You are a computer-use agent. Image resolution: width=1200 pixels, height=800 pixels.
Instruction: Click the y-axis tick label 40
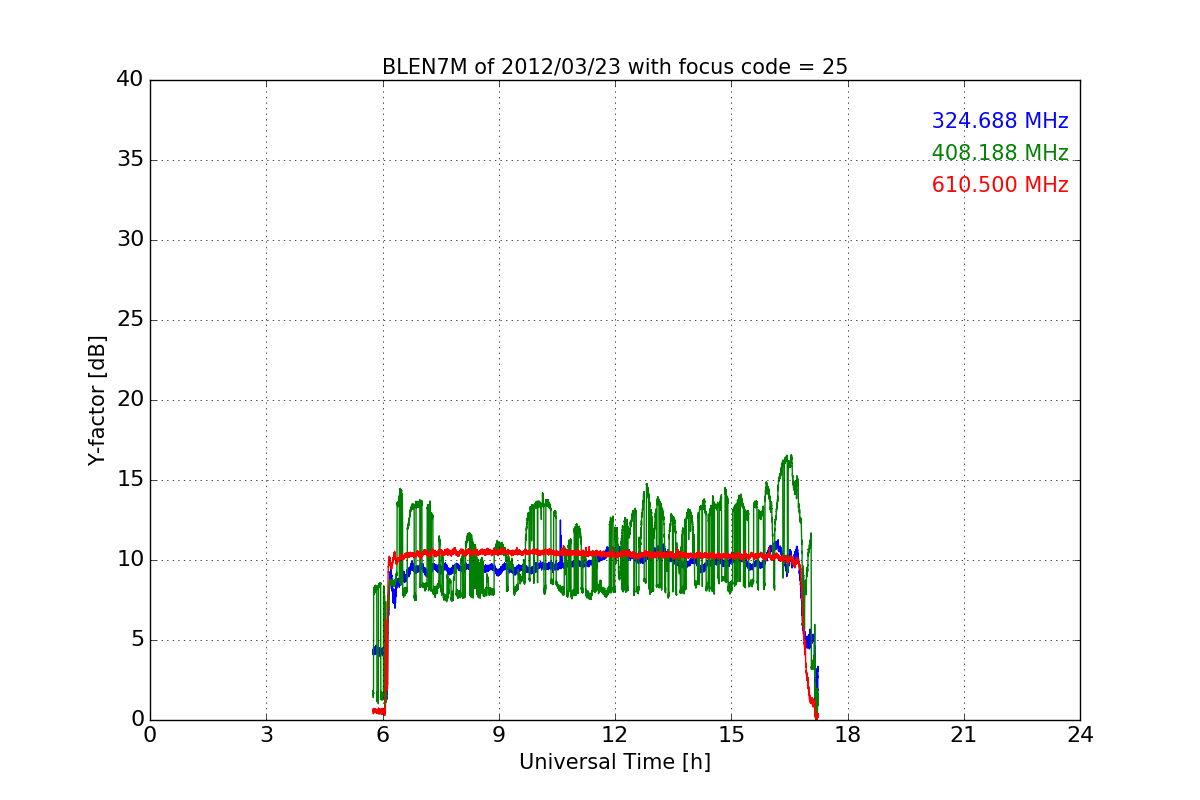coord(129,80)
